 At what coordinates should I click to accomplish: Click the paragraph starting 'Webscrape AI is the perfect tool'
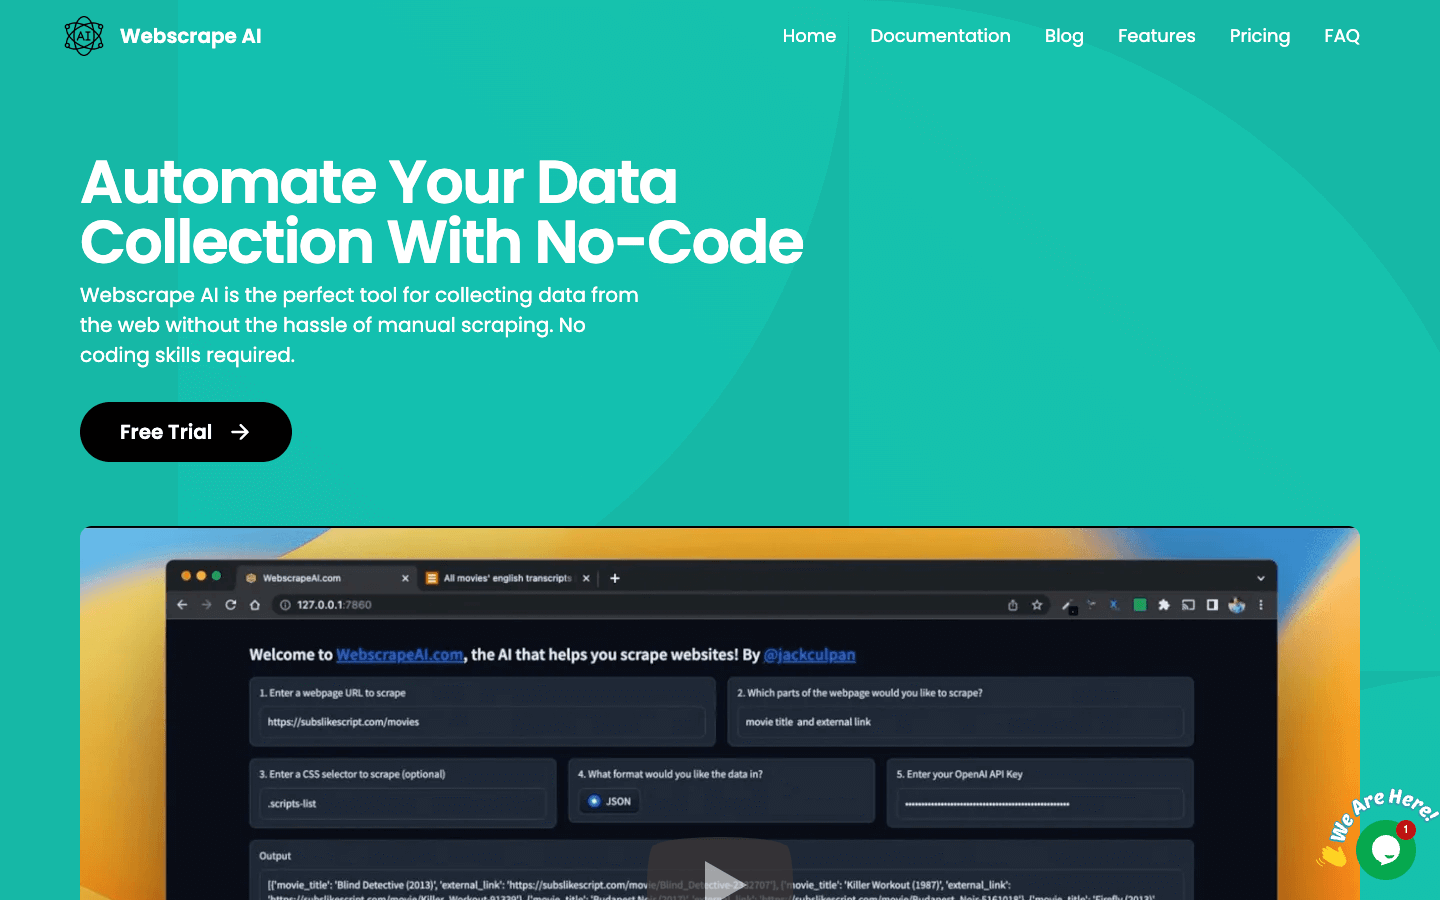[x=360, y=325]
